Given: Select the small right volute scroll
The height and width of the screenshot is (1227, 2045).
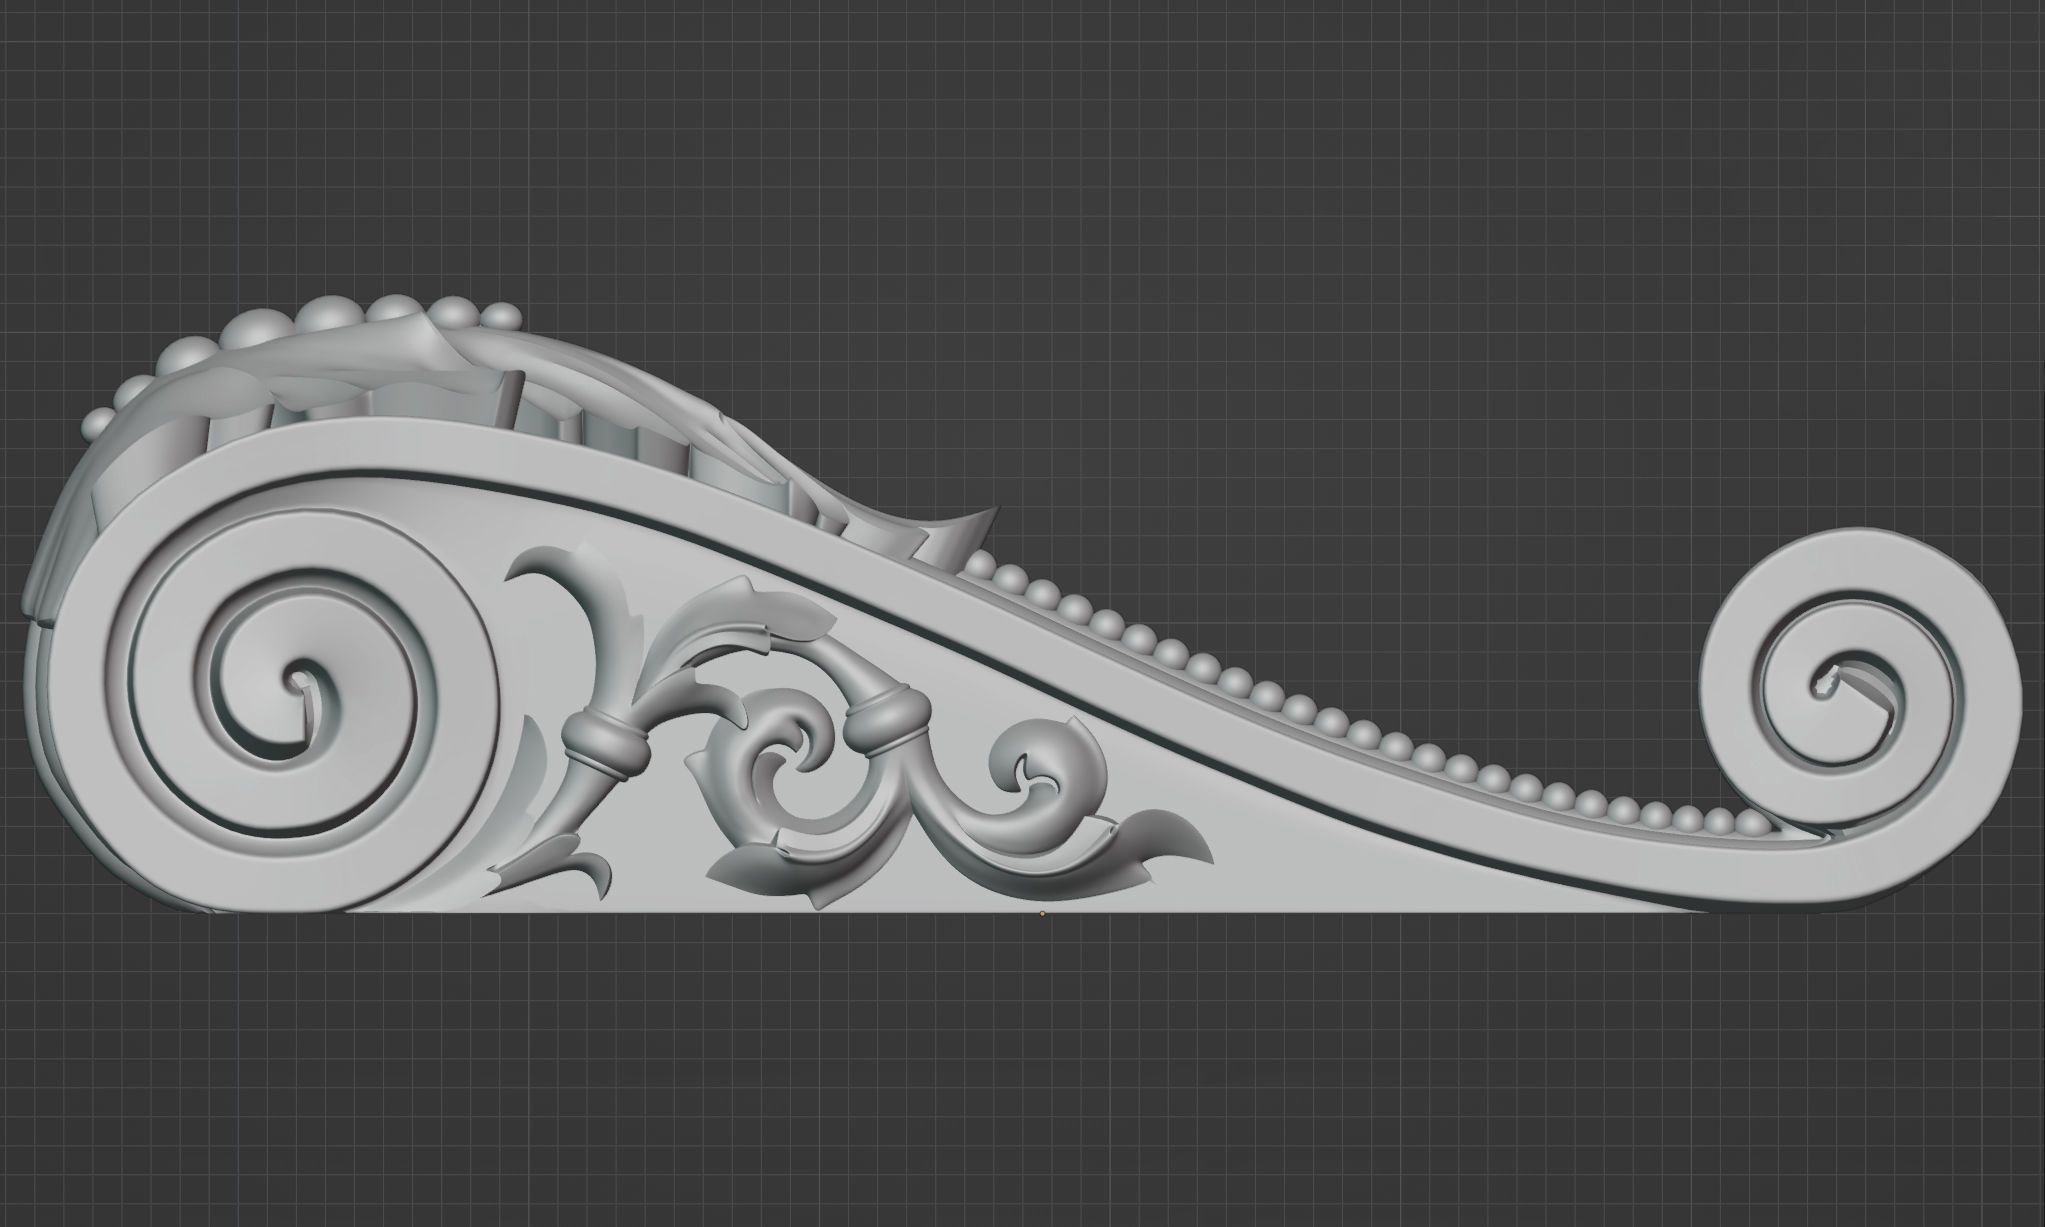Looking at the screenshot, I should (1860, 692).
